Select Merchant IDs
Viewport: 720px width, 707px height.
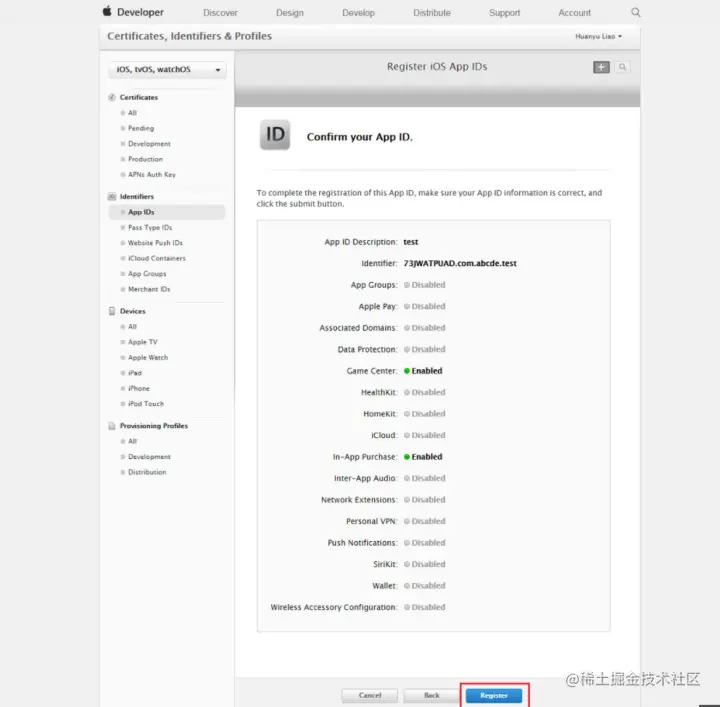149,289
